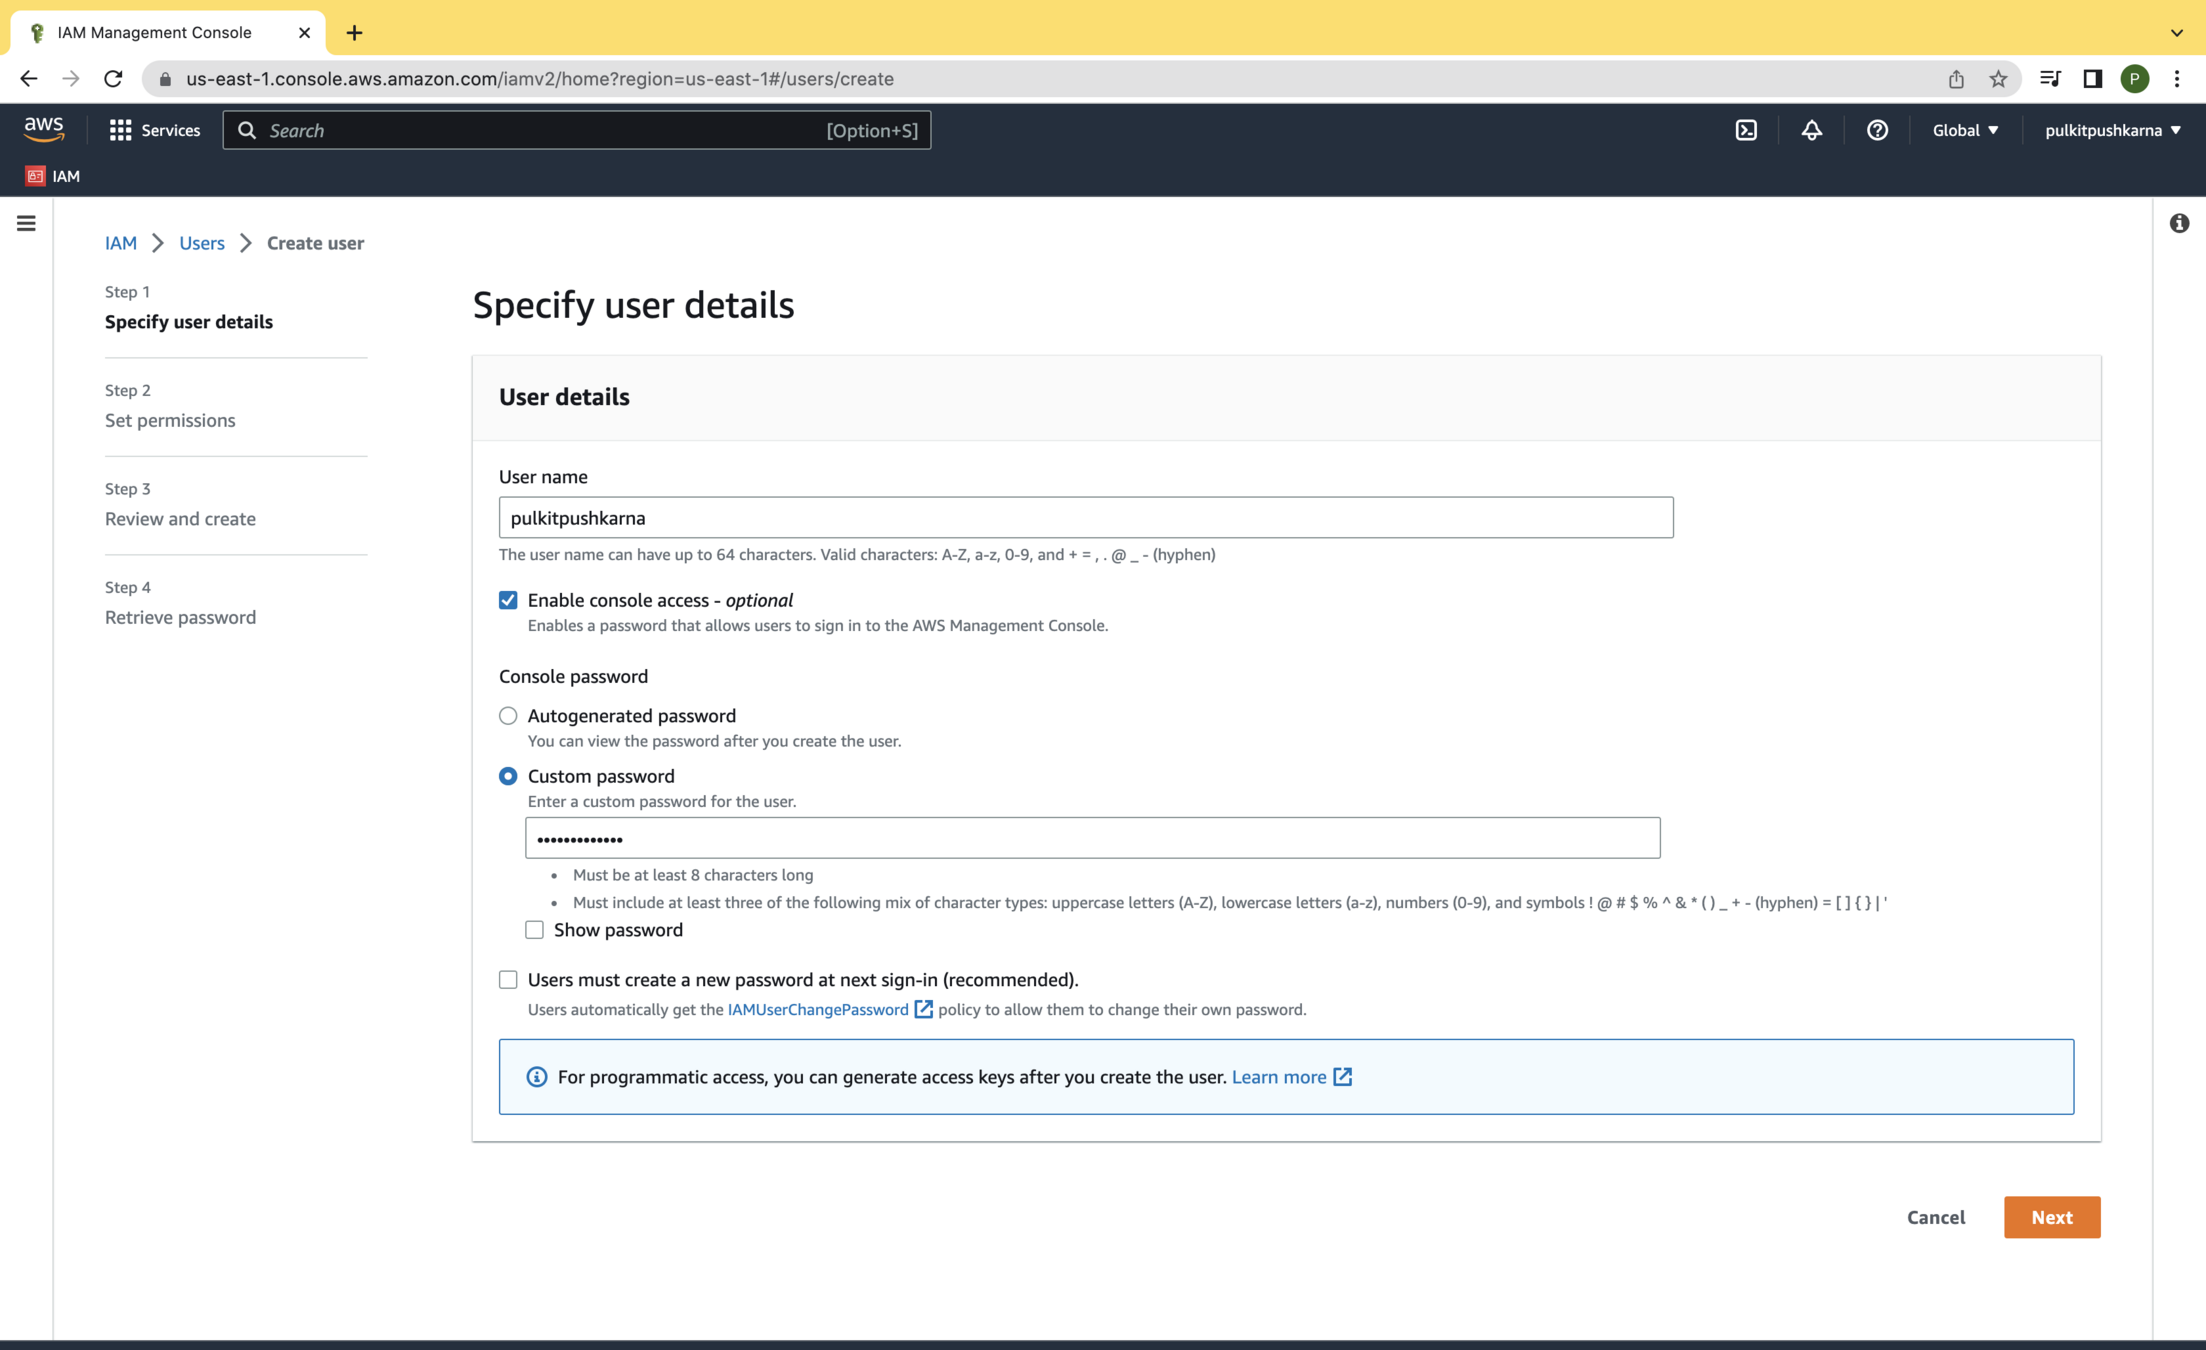The width and height of the screenshot is (2206, 1350).
Task: Select Autogenerated password radio option
Action: [508, 716]
